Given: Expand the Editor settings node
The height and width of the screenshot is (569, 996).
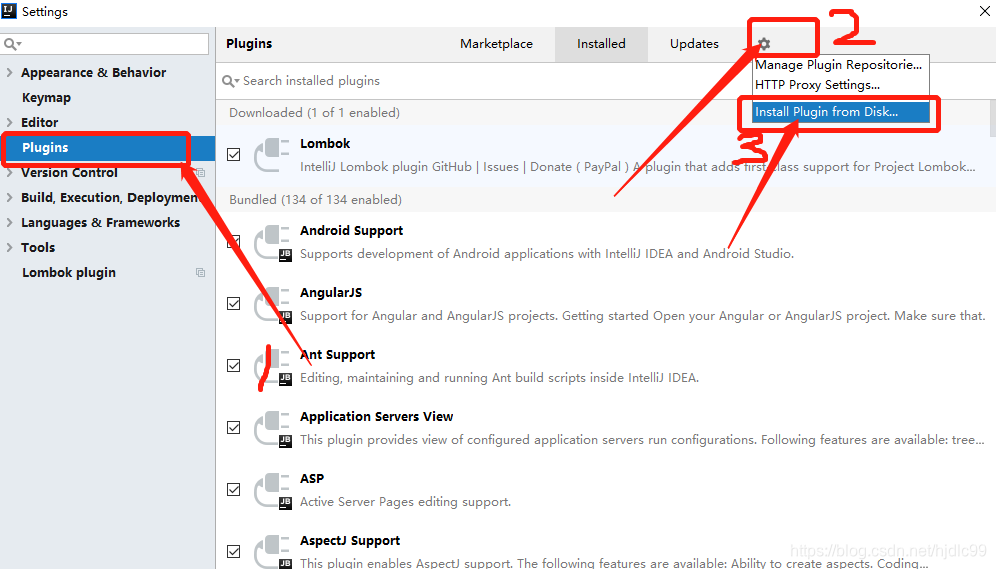Looking at the screenshot, I should pyautogui.click(x=10, y=122).
